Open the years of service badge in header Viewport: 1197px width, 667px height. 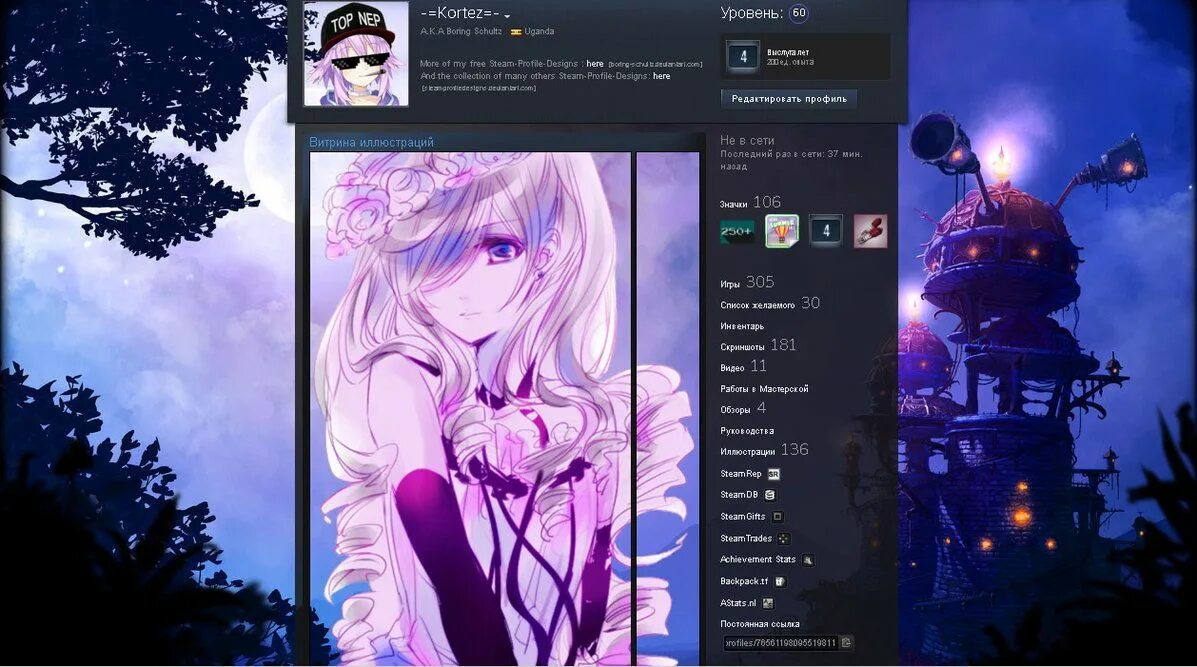[743, 56]
